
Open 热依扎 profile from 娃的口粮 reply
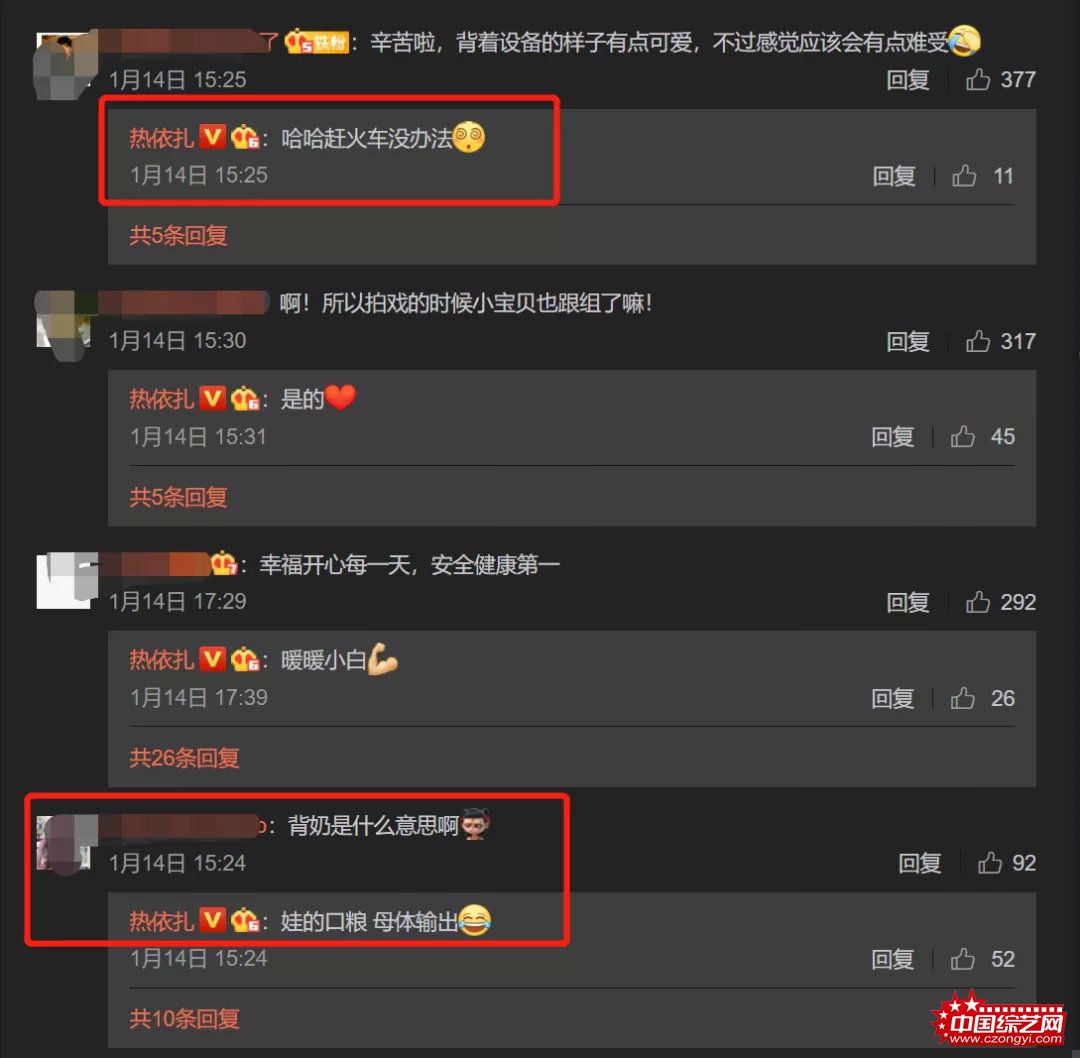[161, 921]
